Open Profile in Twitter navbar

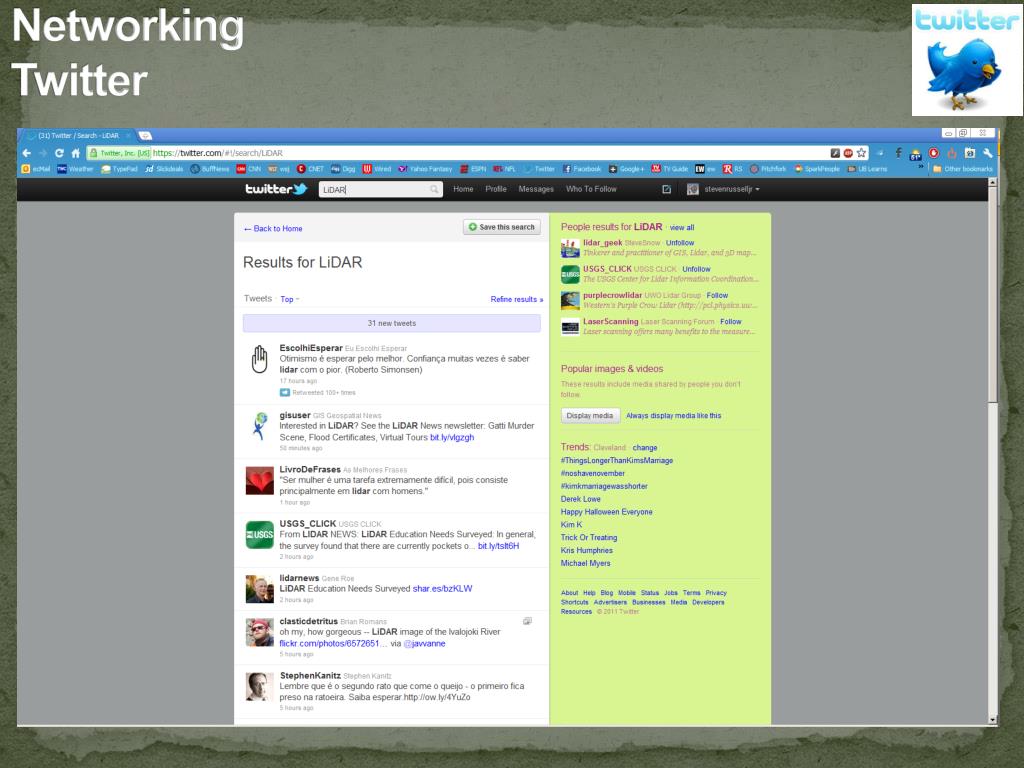coord(496,189)
